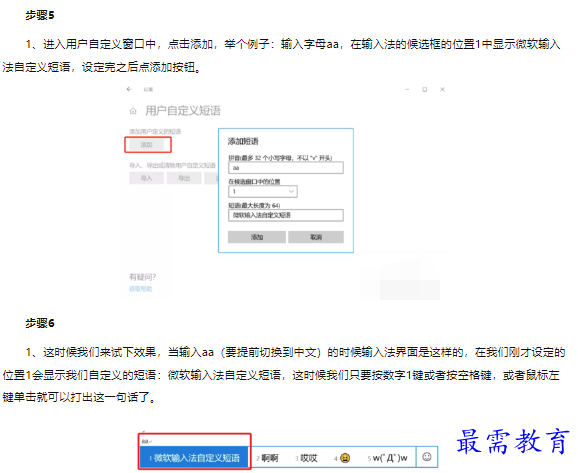Minimize the settings window
The image size is (578, 473).
[407, 89]
